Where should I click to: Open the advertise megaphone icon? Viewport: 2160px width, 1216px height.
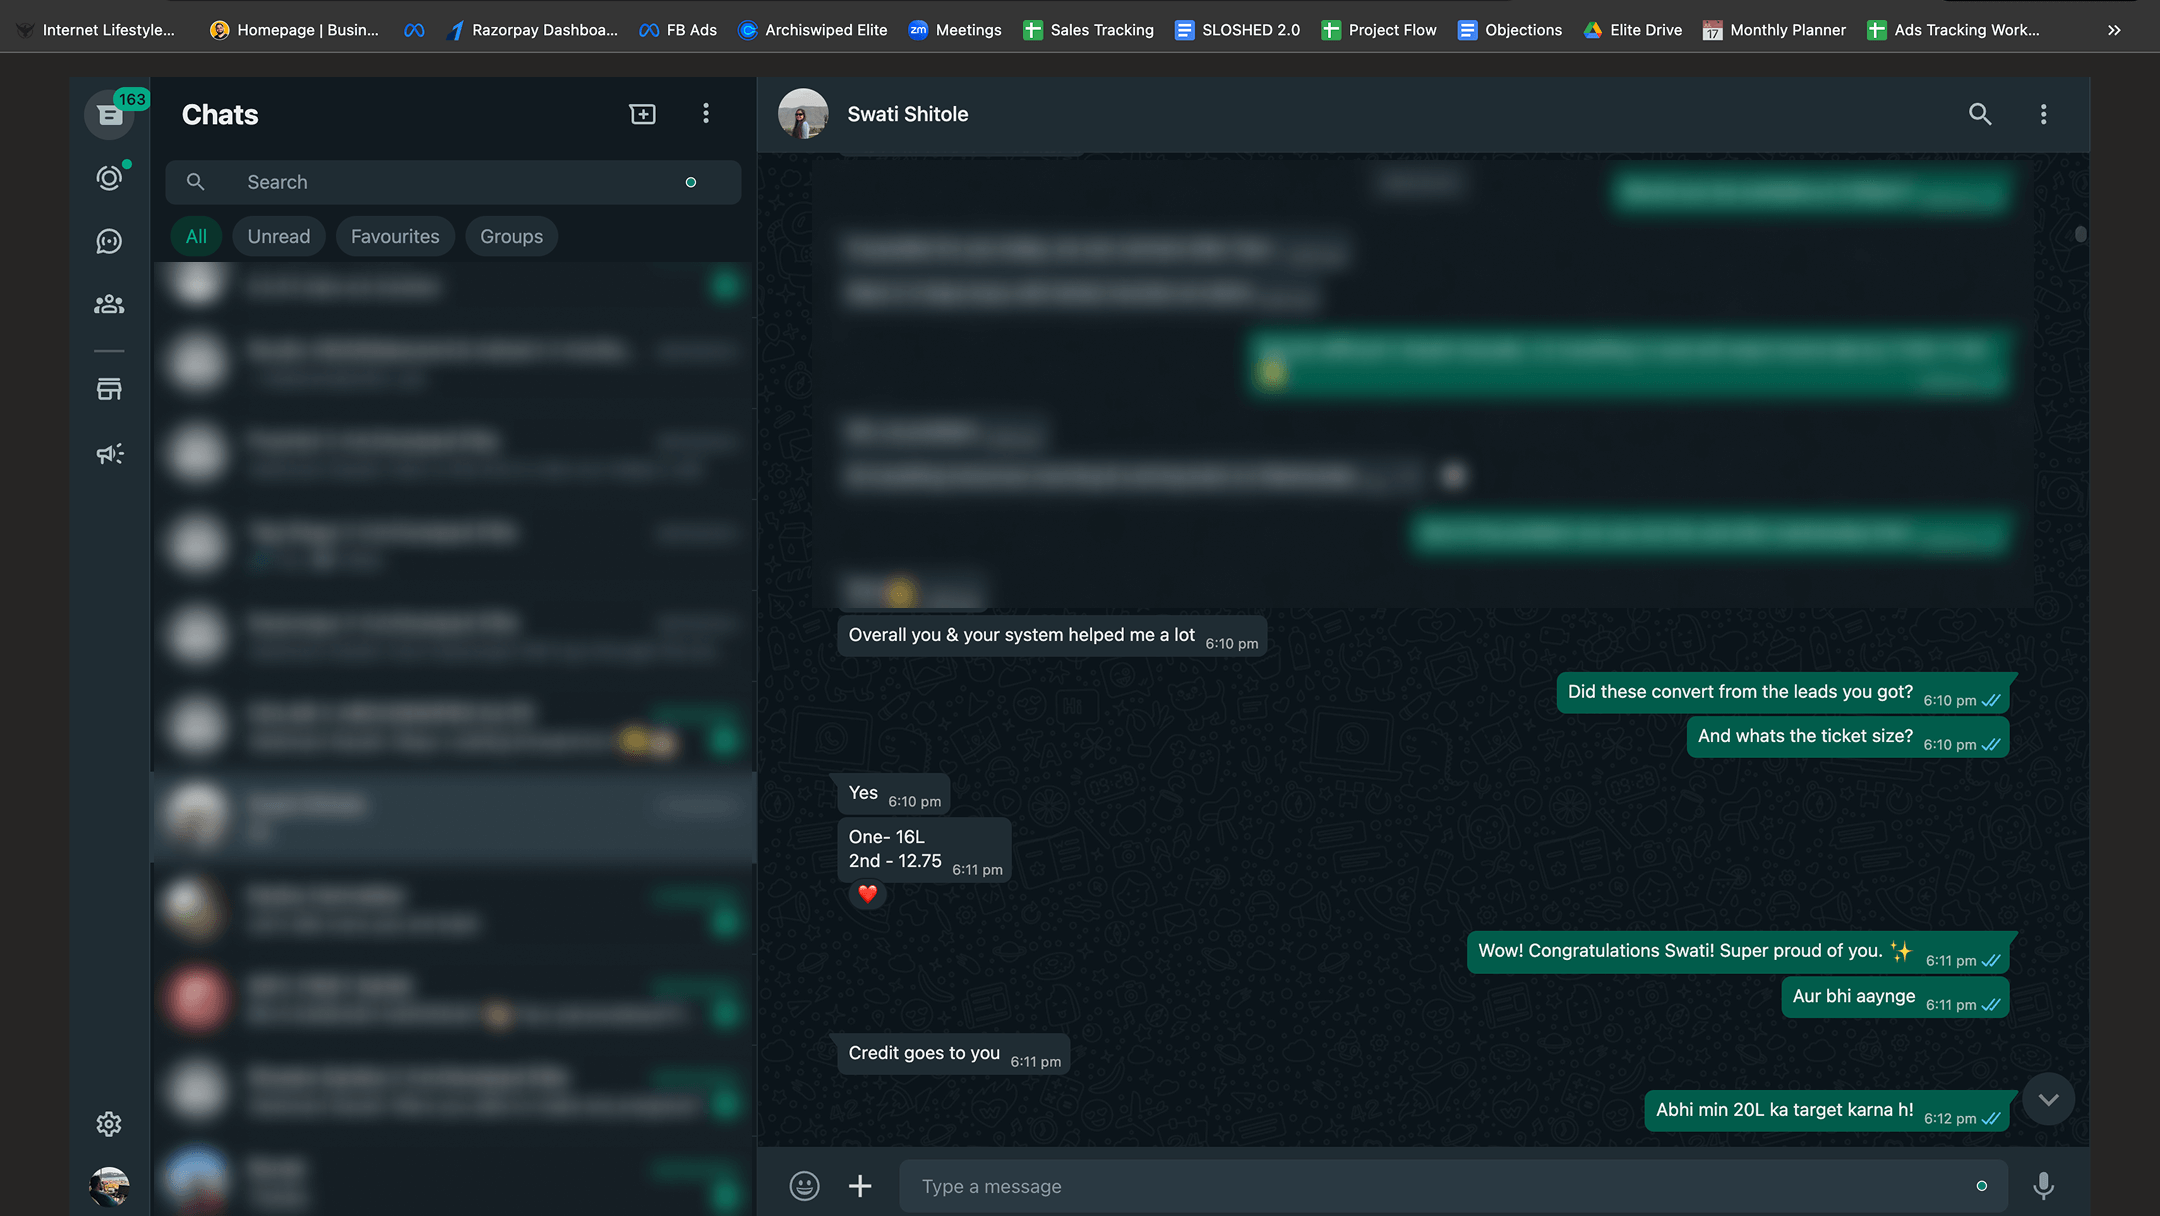point(109,454)
